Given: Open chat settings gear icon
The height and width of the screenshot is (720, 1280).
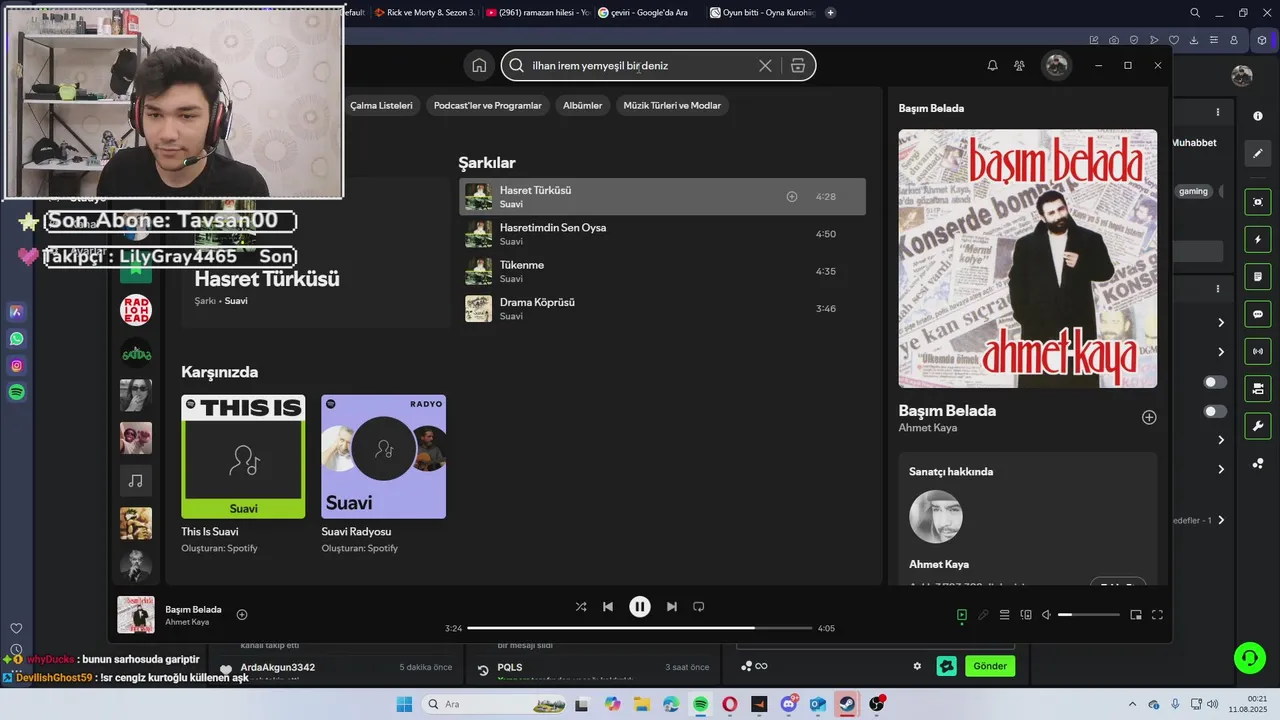Looking at the screenshot, I should 917,666.
